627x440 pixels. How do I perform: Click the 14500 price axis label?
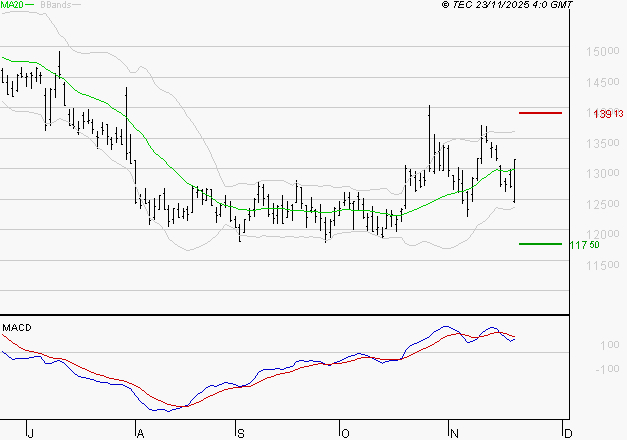point(603,82)
